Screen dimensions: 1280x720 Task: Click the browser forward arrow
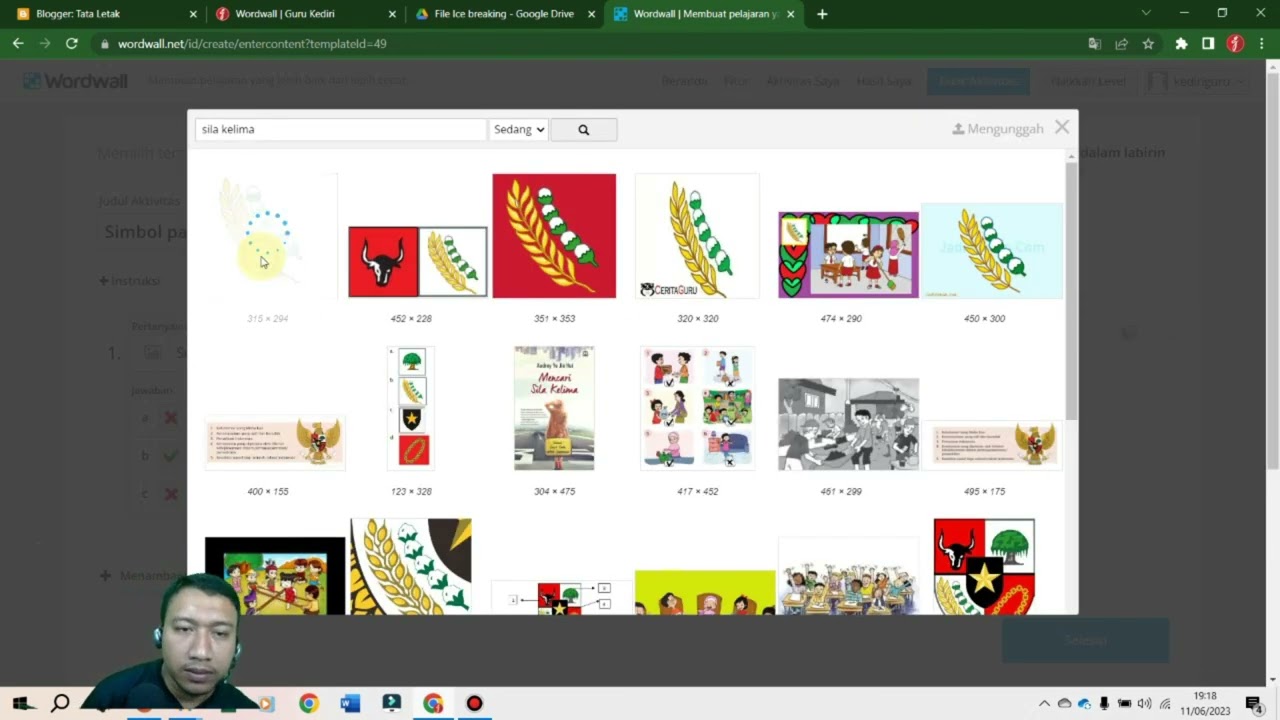(x=45, y=44)
